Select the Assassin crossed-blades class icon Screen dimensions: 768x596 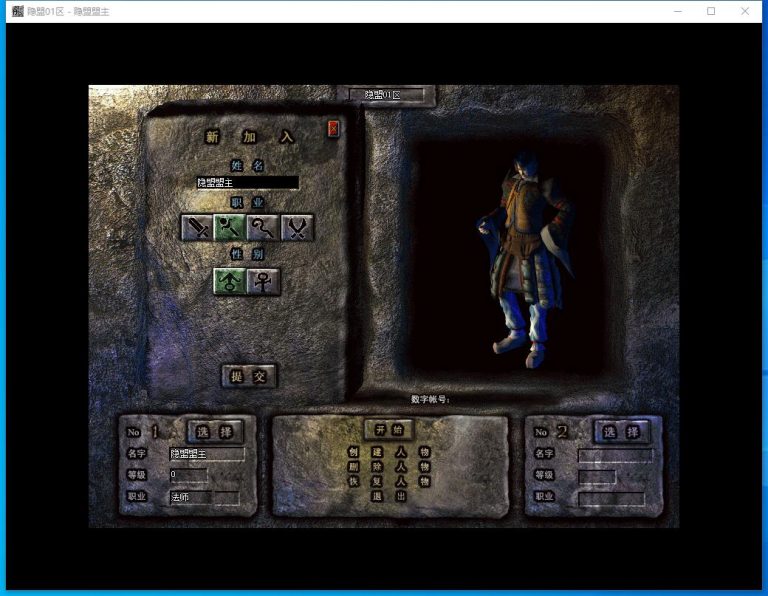tap(297, 228)
